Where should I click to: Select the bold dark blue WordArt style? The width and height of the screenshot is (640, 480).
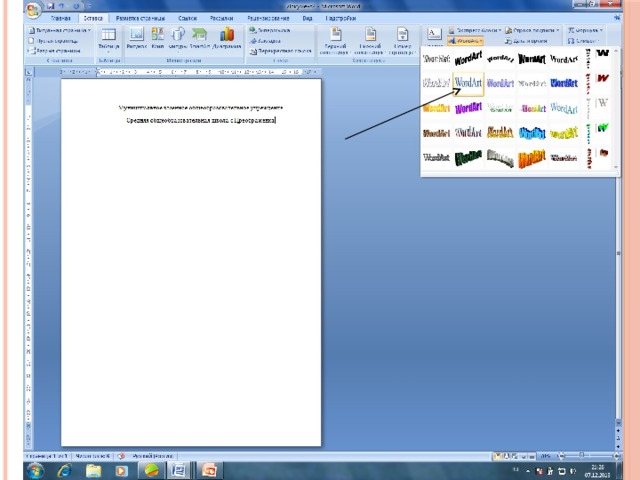point(564,83)
